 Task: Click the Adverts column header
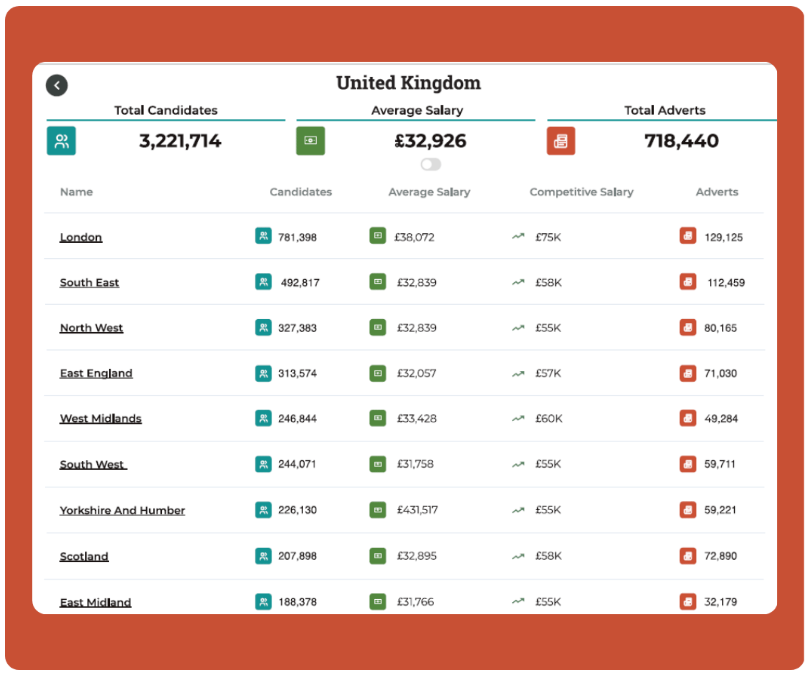click(717, 192)
